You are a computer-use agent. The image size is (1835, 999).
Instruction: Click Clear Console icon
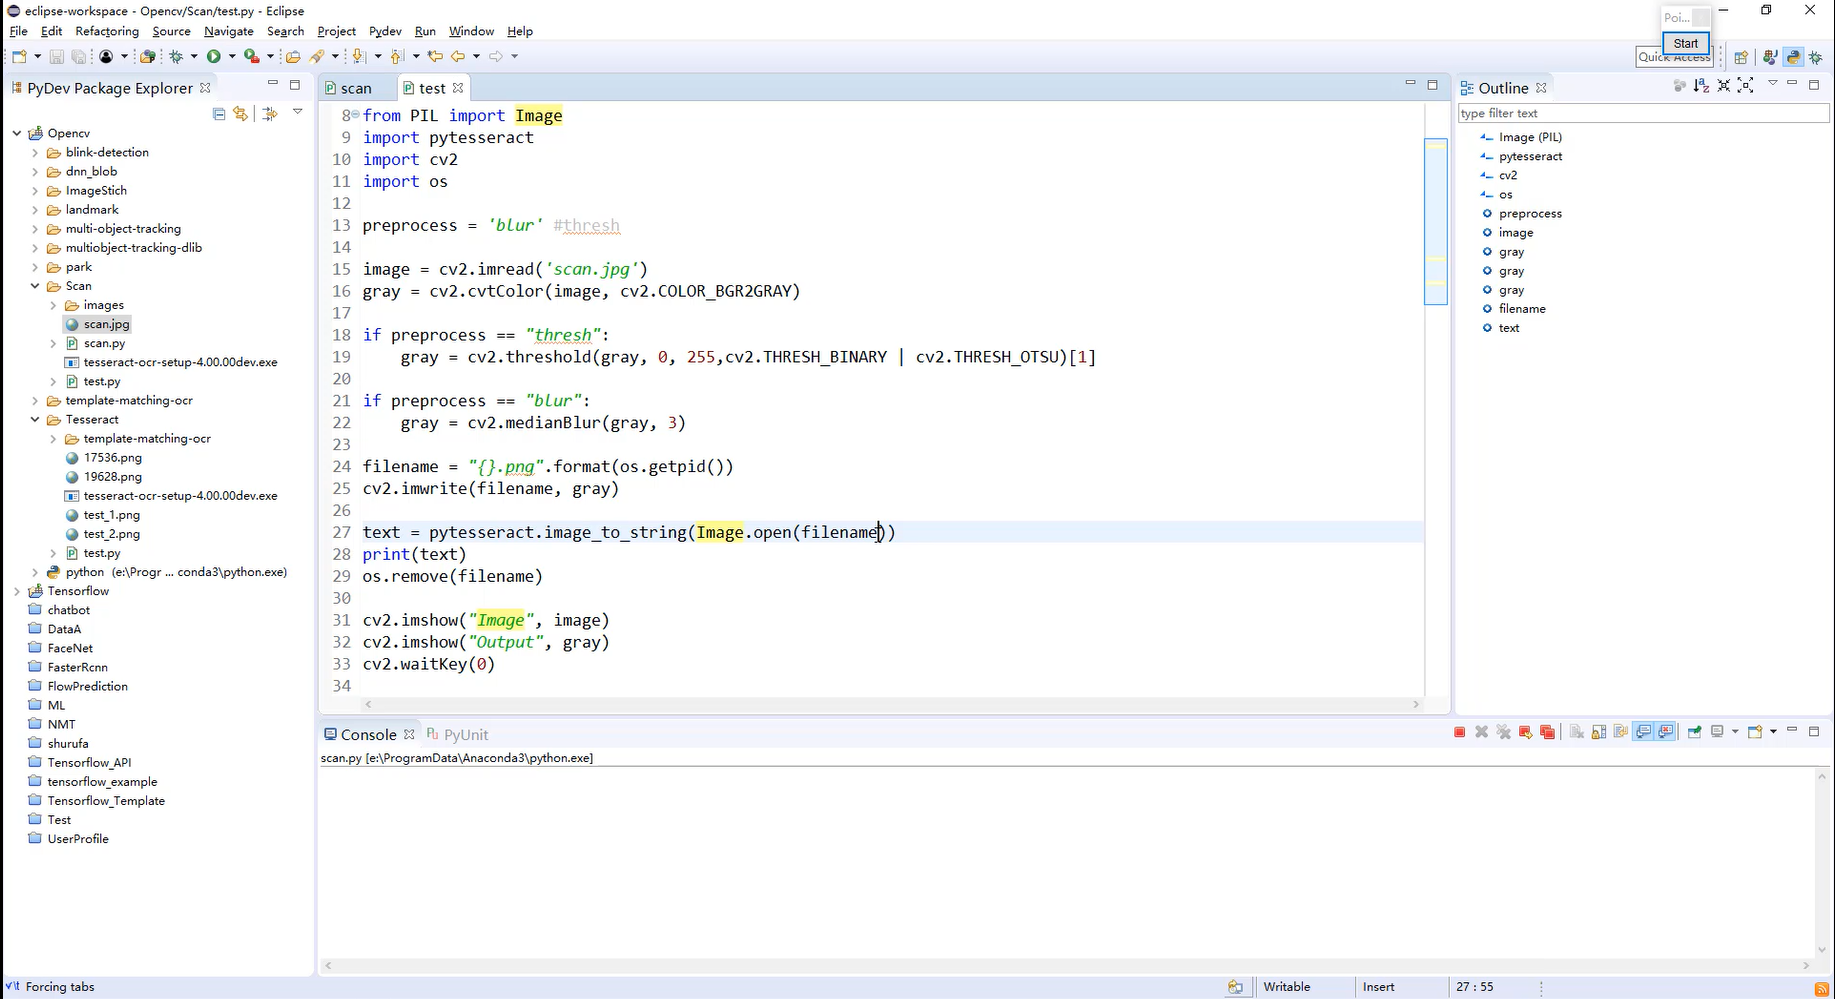pyautogui.click(x=1577, y=732)
